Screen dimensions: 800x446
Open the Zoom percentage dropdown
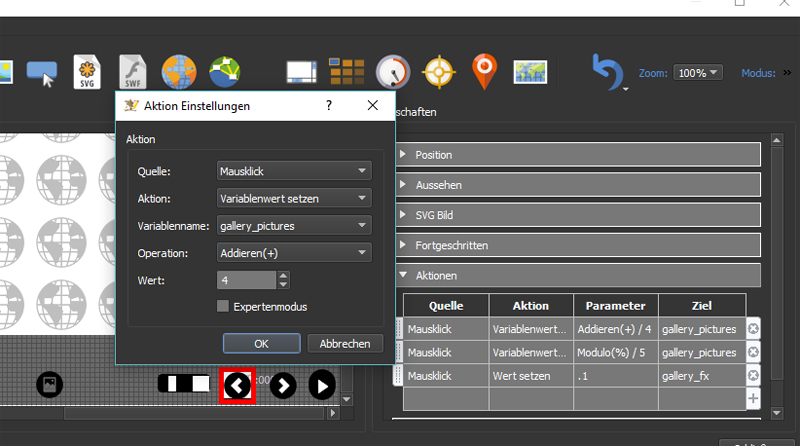point(699,73)
